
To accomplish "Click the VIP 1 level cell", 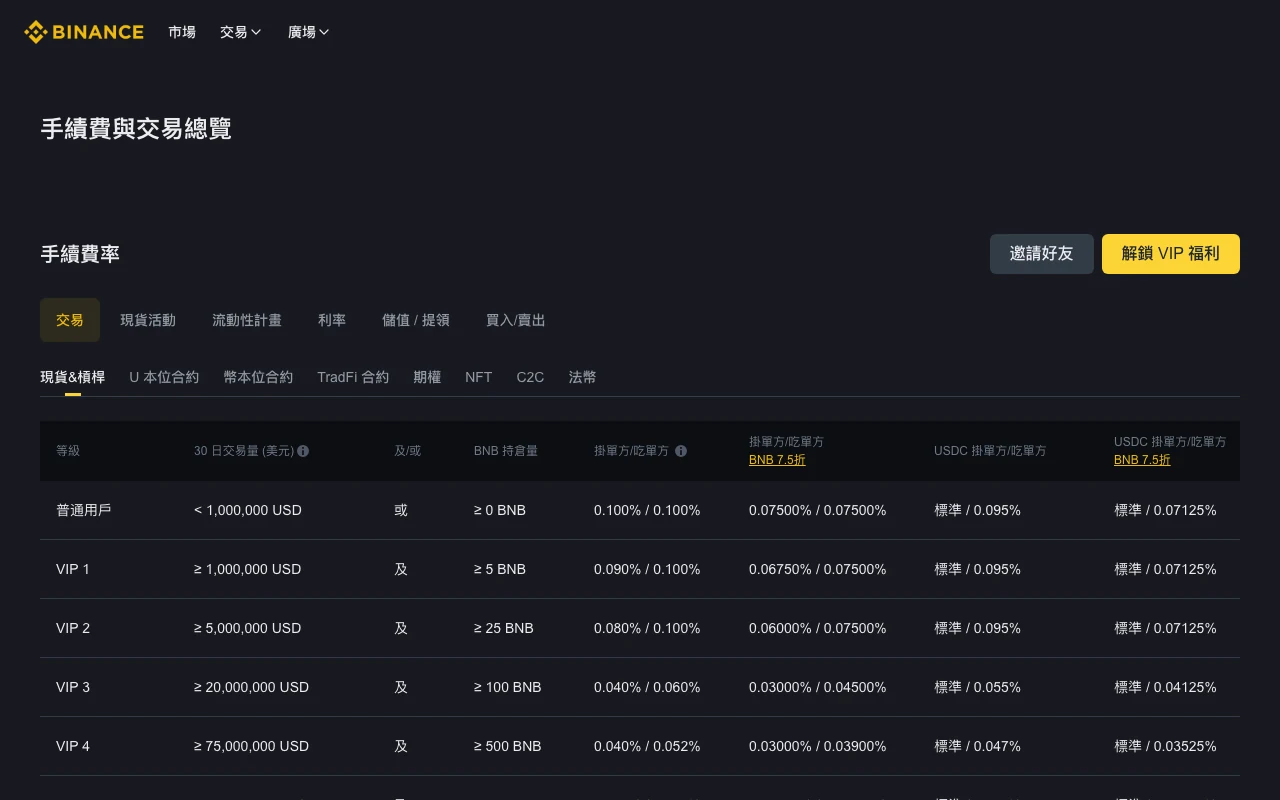I will (x=73, y=569).
